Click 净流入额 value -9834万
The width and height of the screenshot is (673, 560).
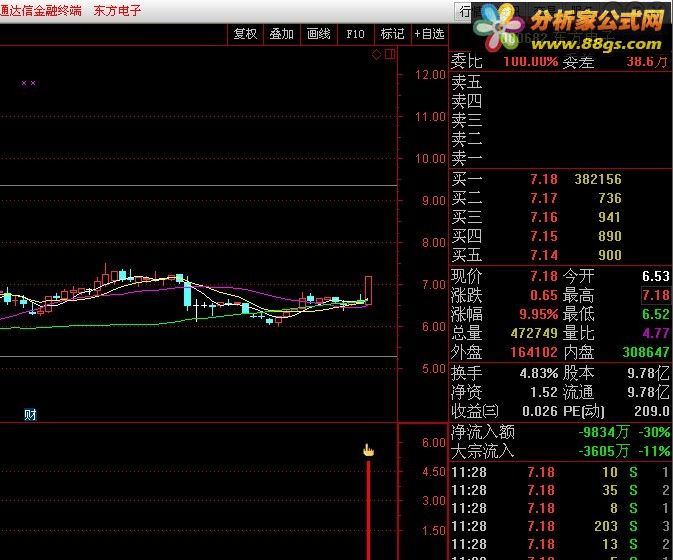604,432
